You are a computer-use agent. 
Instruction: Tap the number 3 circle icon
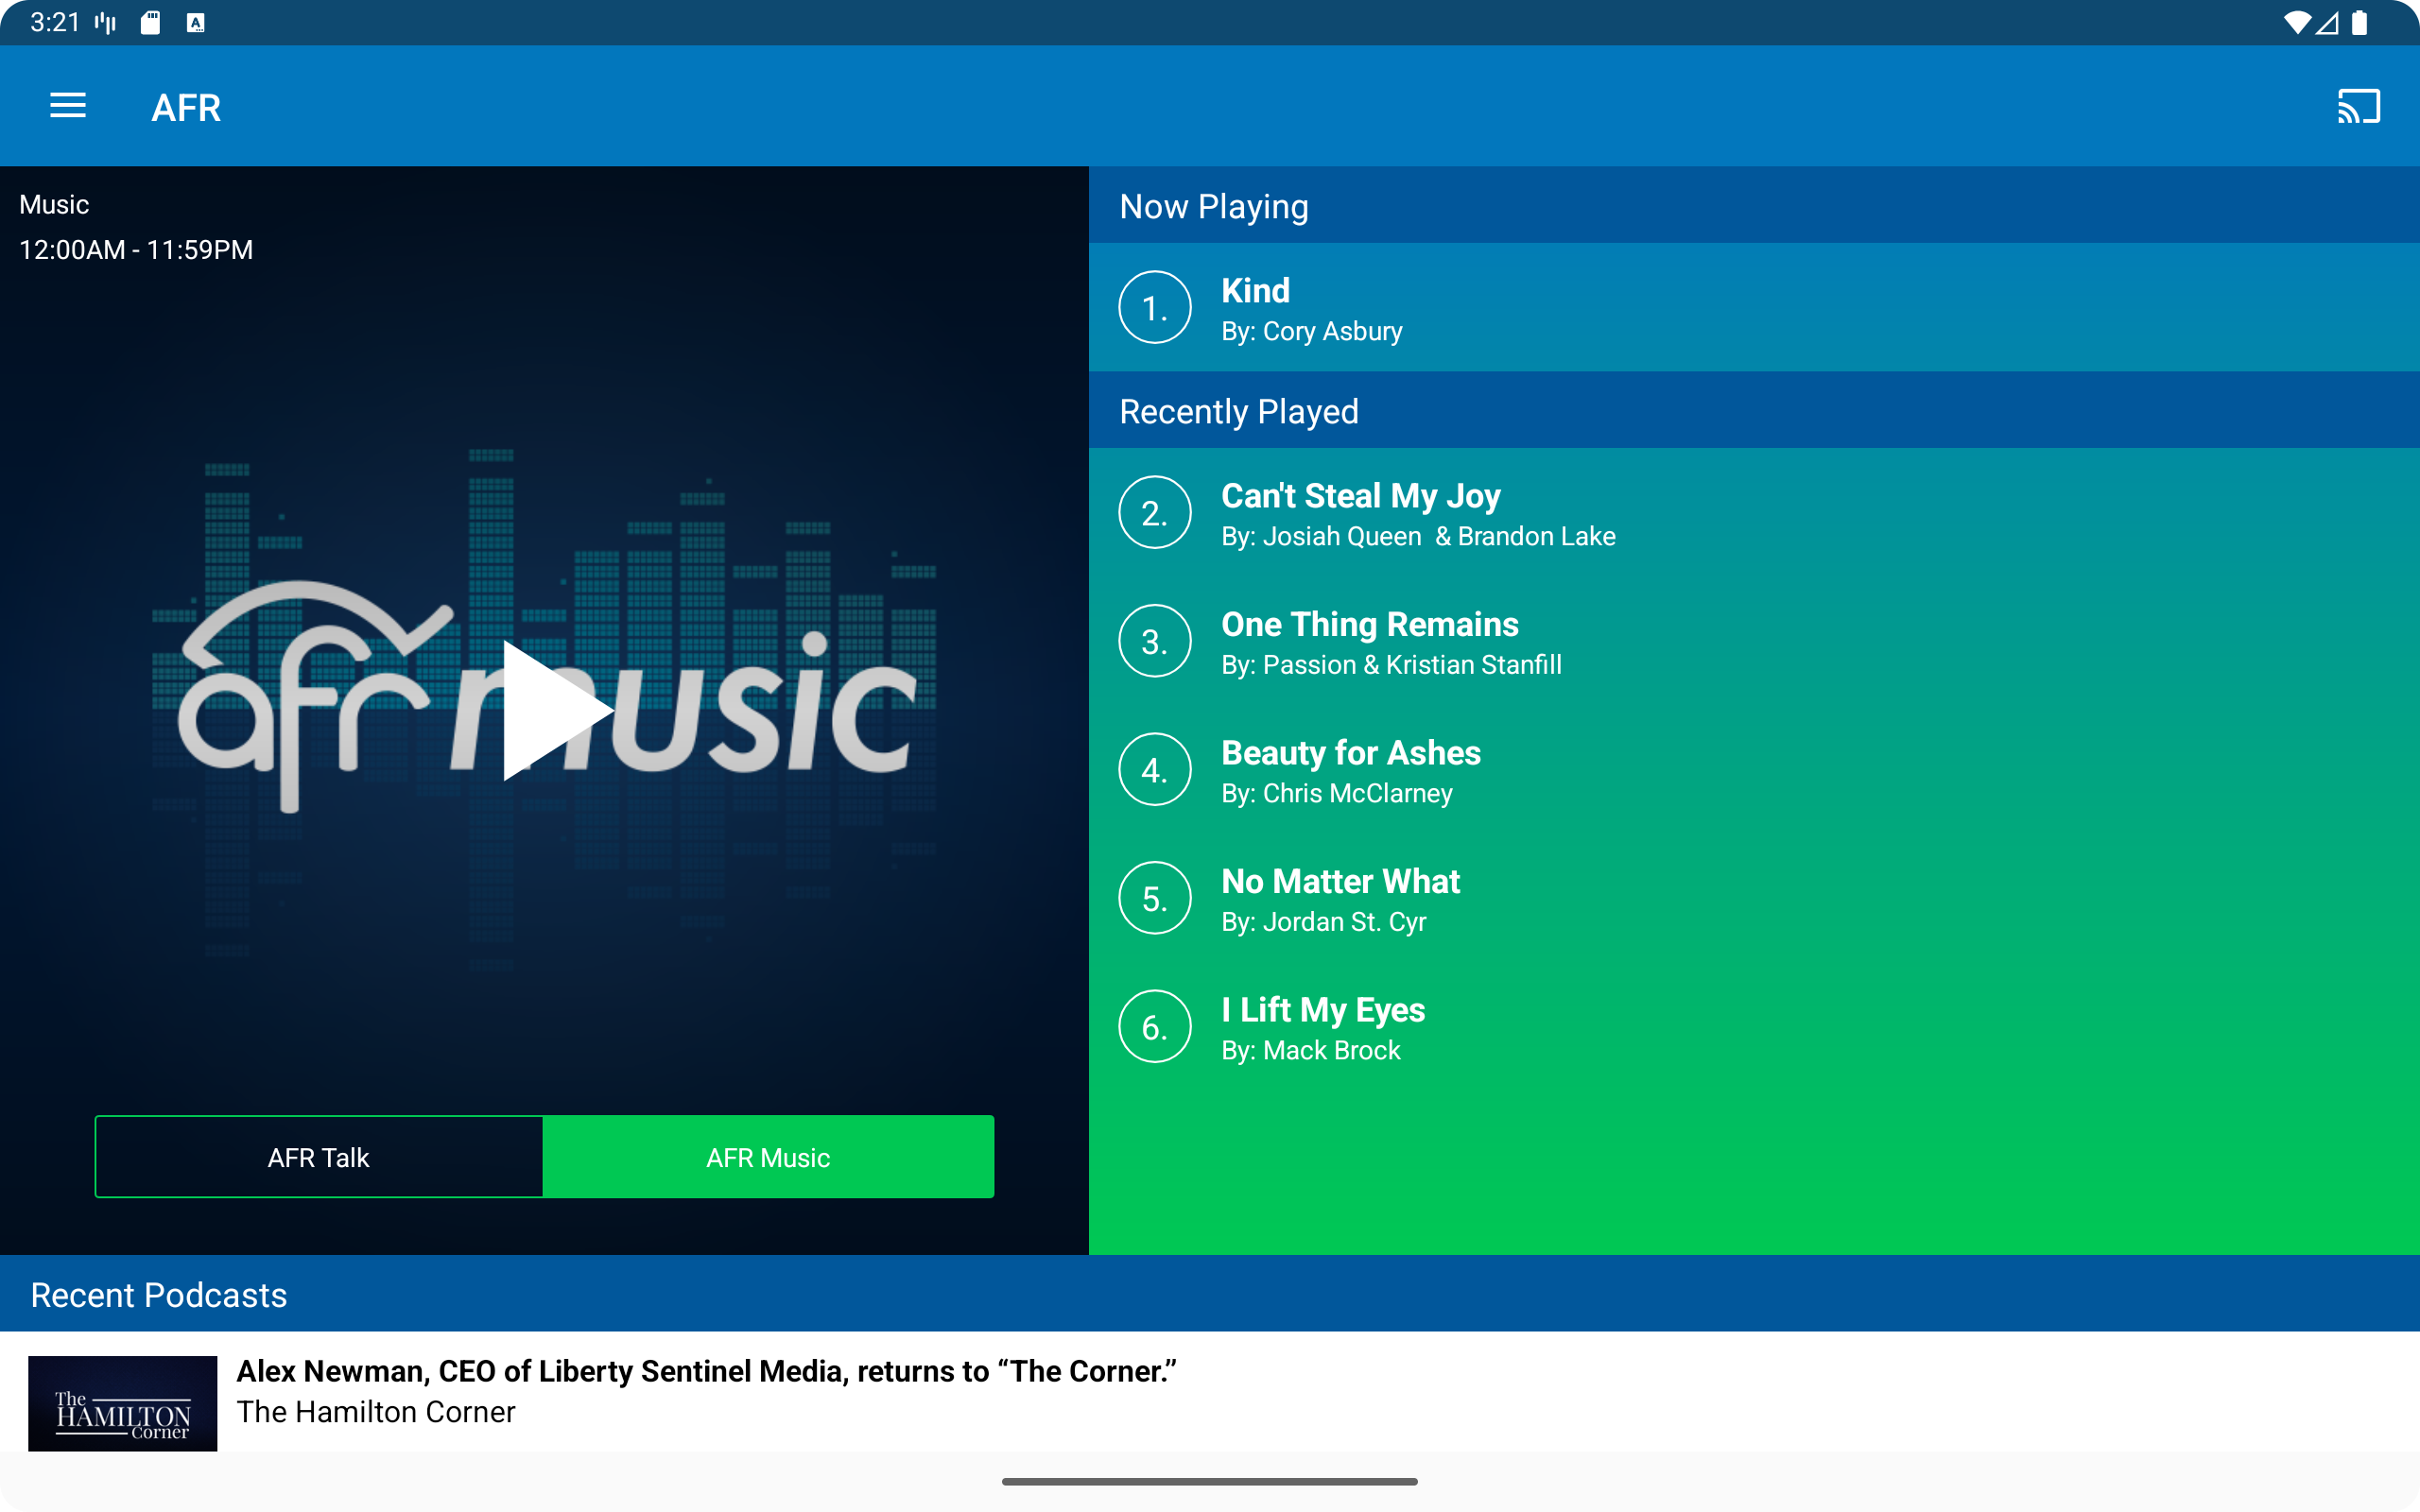point(1155,641)
